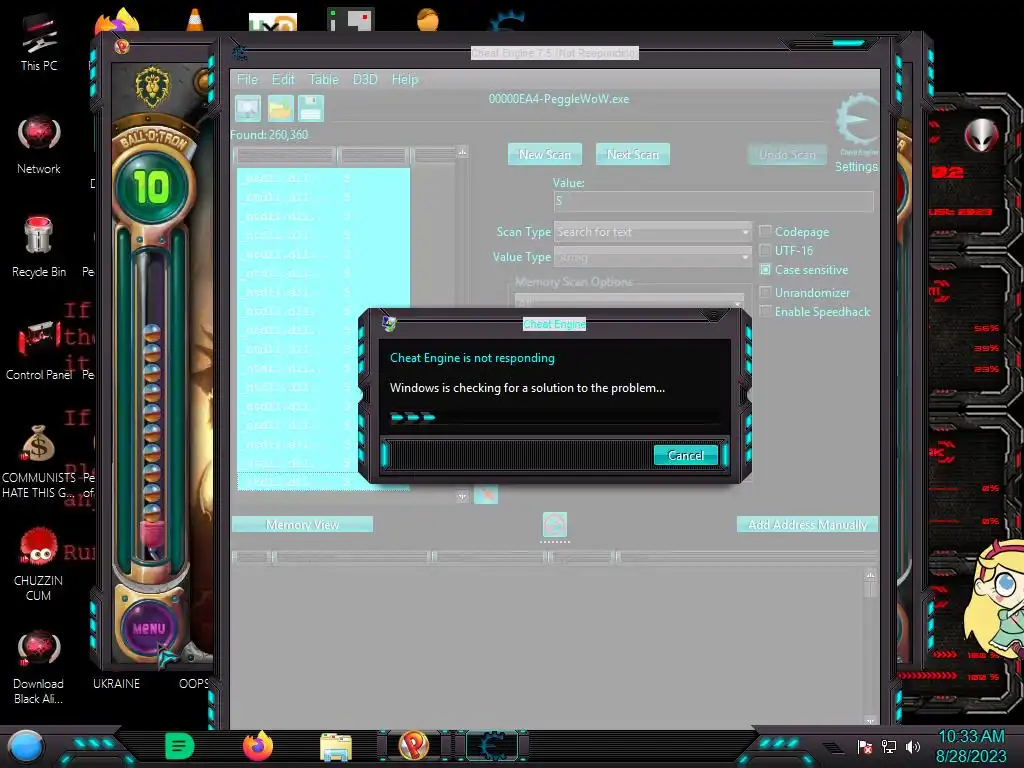This screenshot has height=768, width=1024.
Task: Click the Next Scan button
Action: tap(633, 154)
